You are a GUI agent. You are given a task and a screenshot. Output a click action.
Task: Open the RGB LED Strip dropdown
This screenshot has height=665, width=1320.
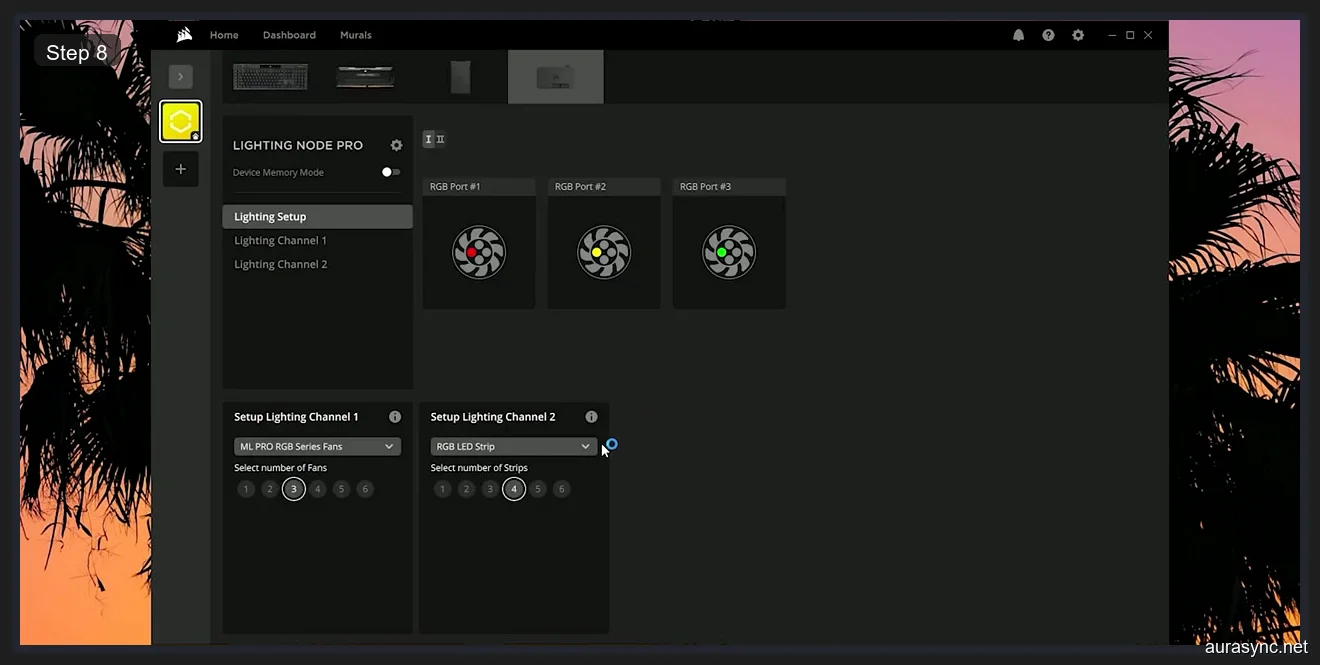[513, 446]
